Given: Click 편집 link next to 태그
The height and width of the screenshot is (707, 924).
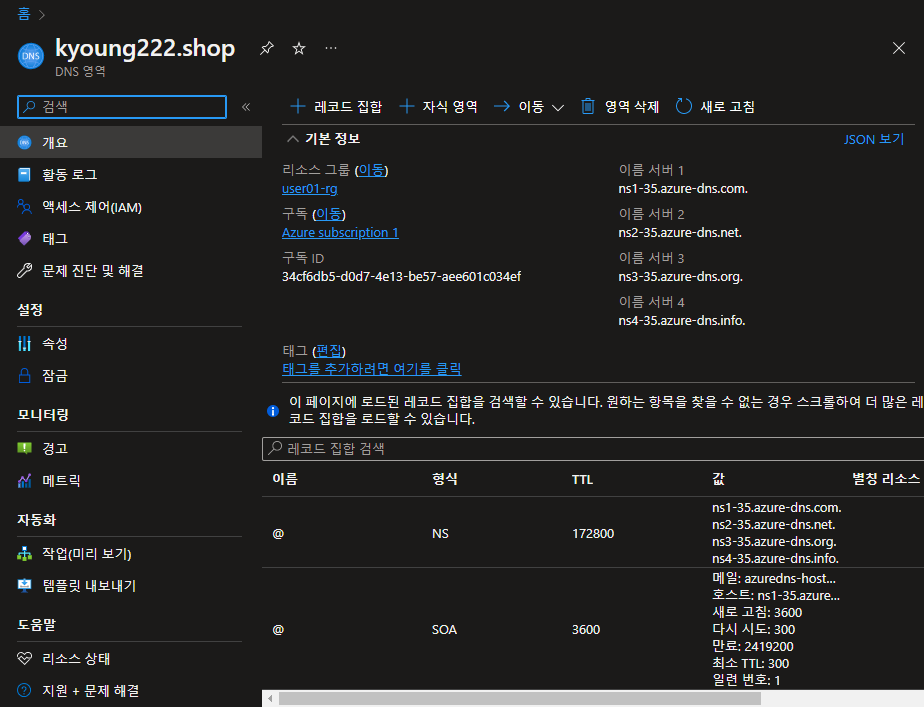Looking at the screenshot, I should 329,351.
